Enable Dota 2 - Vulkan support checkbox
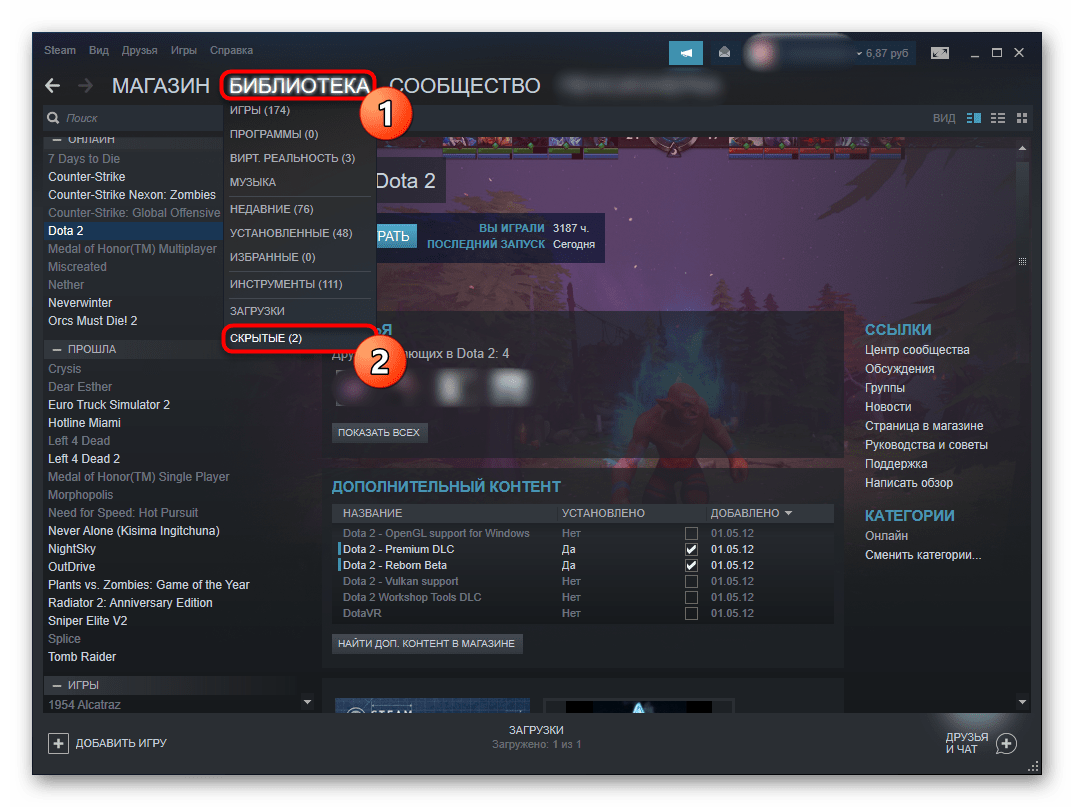The height and width of the screenshot is (807, 1074). 691,581
